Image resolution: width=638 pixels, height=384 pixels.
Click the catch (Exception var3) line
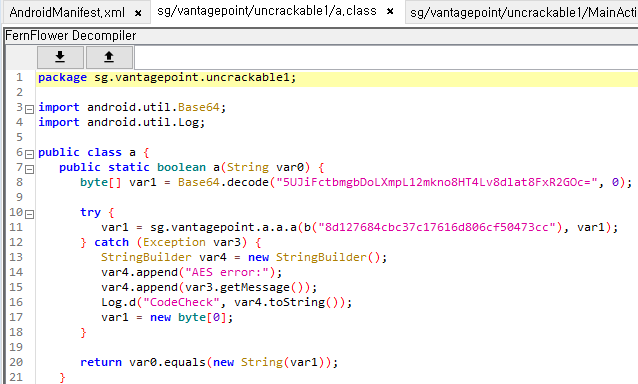click(171, 242)
